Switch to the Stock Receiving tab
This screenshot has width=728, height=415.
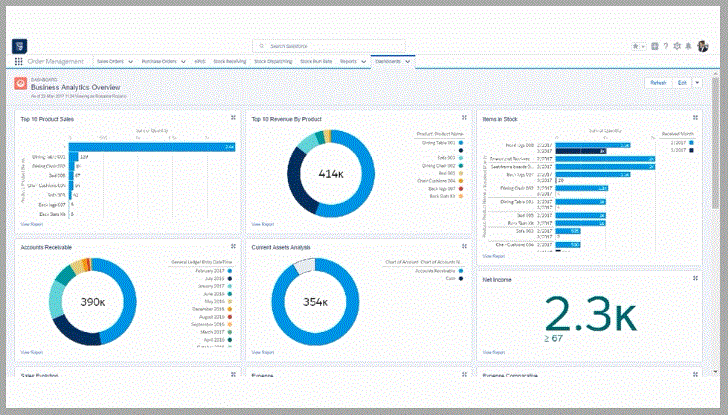click(230, 61)
